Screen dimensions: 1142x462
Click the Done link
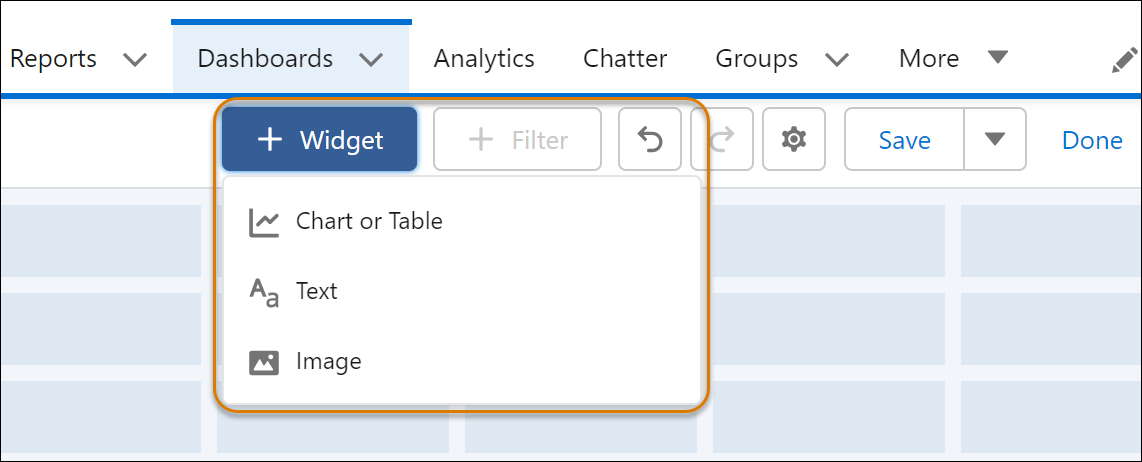coord(1092,140)
